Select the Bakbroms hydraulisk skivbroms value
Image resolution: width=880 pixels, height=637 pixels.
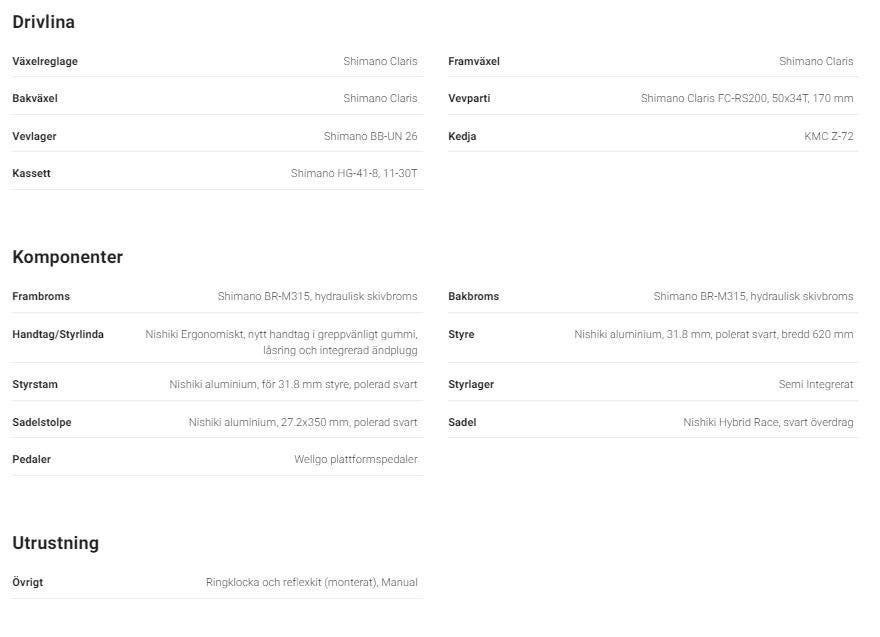[x=753, y=296]
